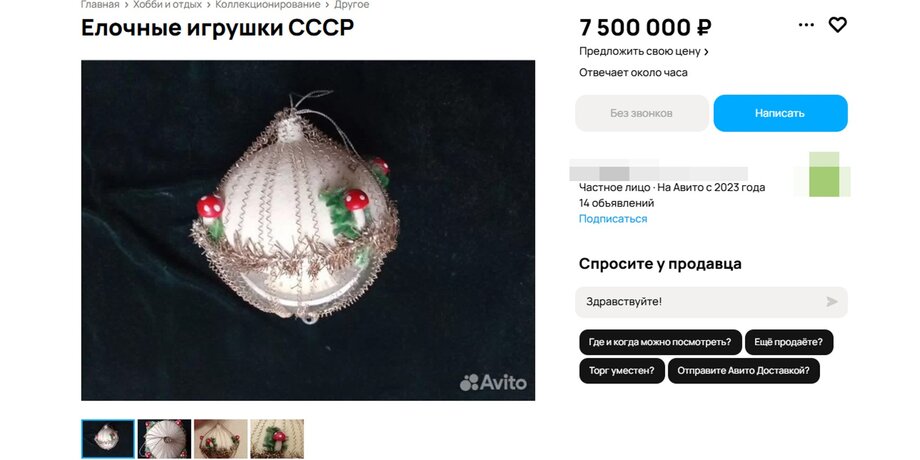Expand 'Предложить свою цену' arrow
This screenshot has width=920, height=460.
click(706, 52)
